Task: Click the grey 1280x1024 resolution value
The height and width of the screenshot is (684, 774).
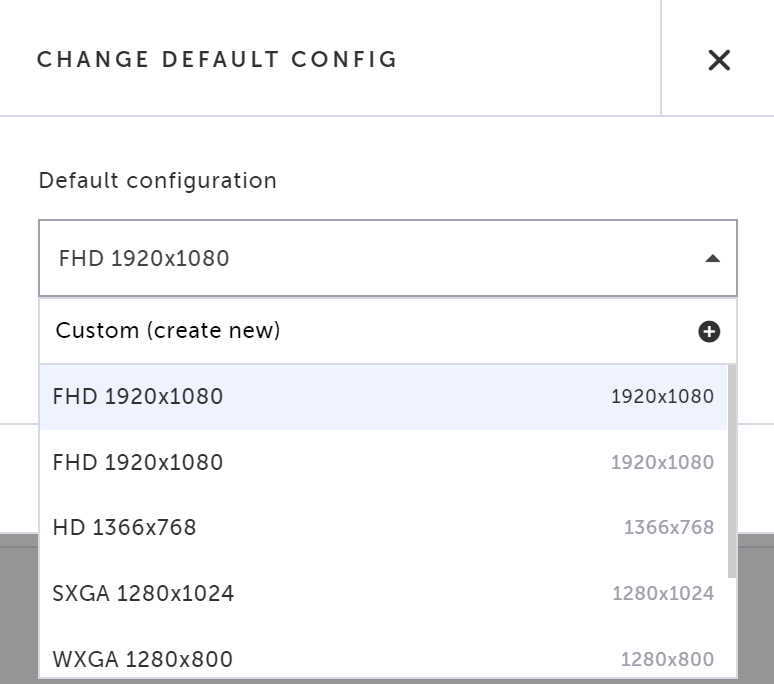Action: (663, 593)
